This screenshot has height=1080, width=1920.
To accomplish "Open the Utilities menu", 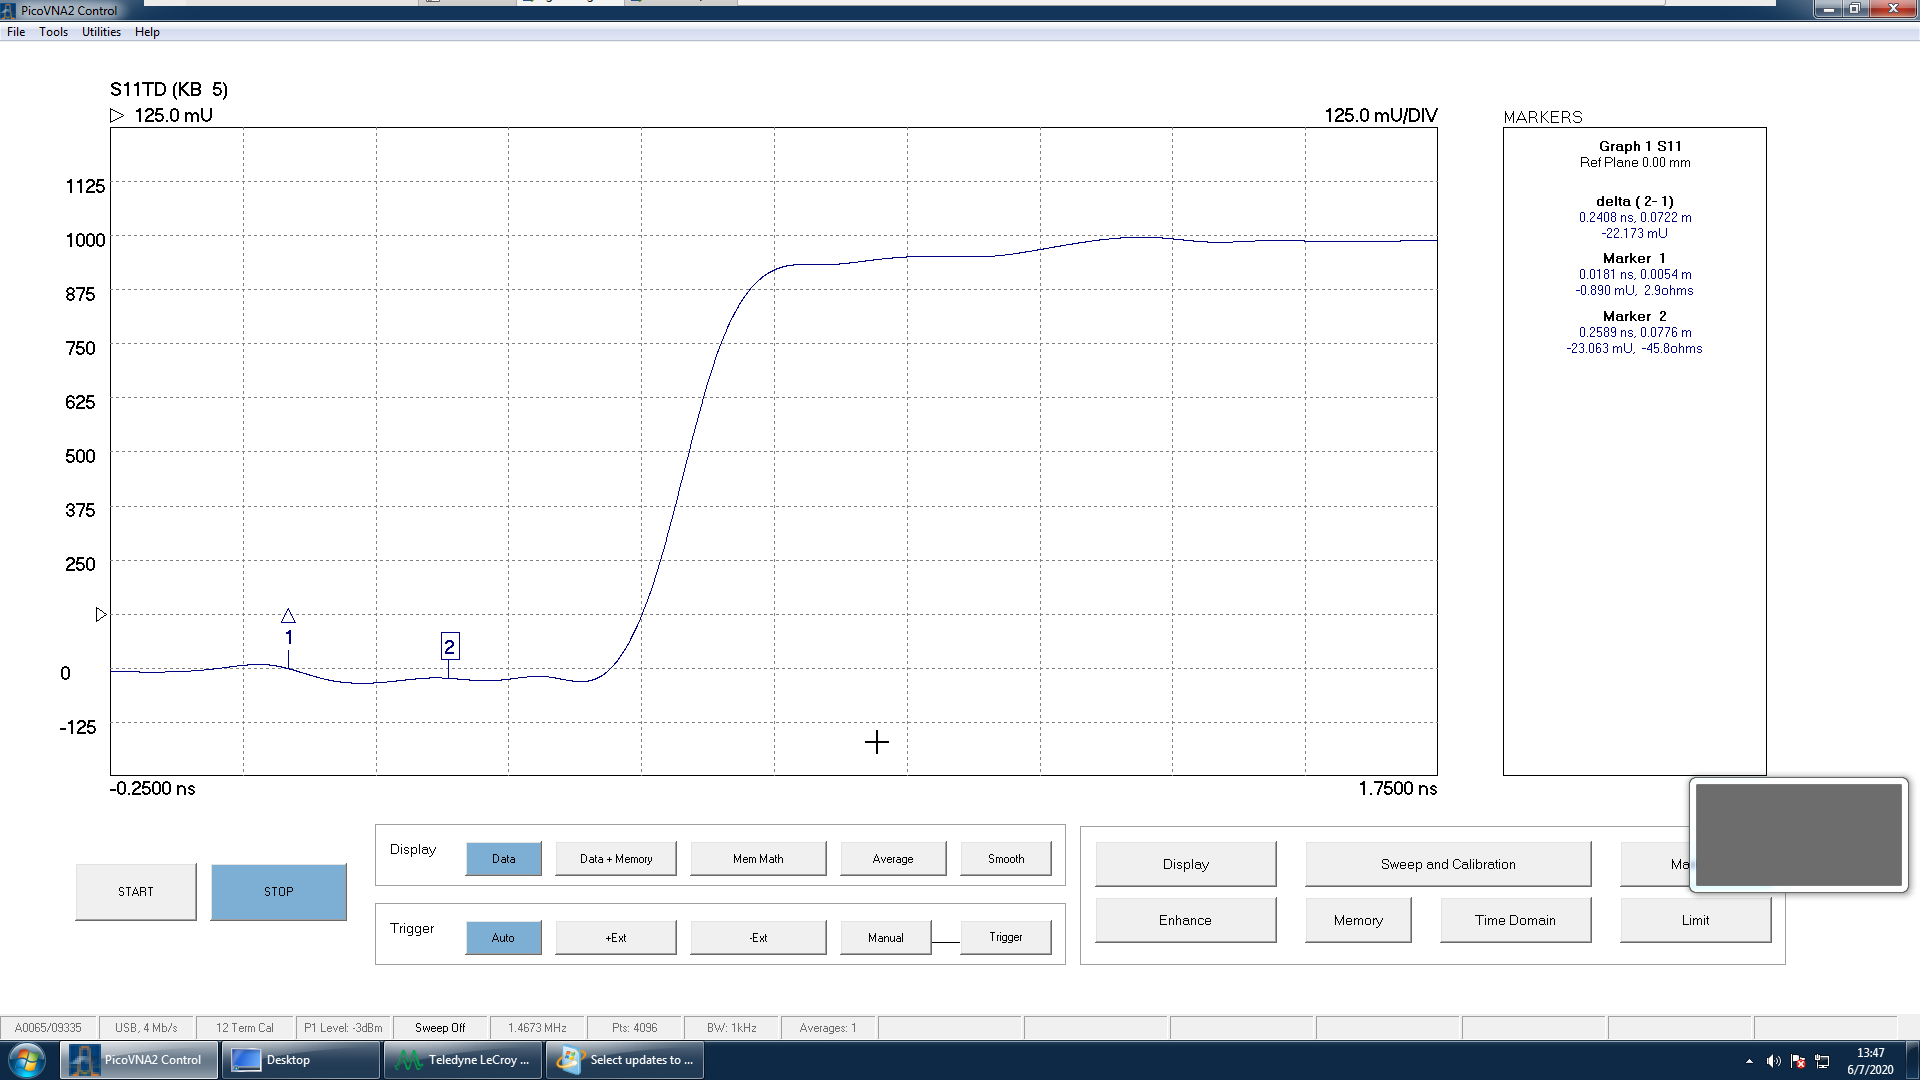I will [101, 32].
